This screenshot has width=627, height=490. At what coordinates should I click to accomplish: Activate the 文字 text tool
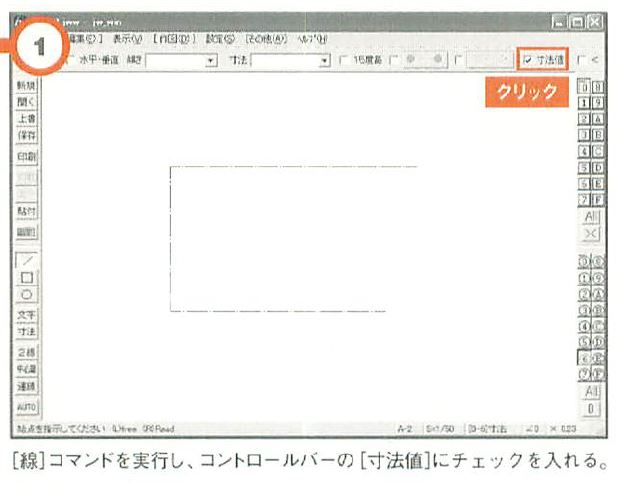tap(27, 314)
